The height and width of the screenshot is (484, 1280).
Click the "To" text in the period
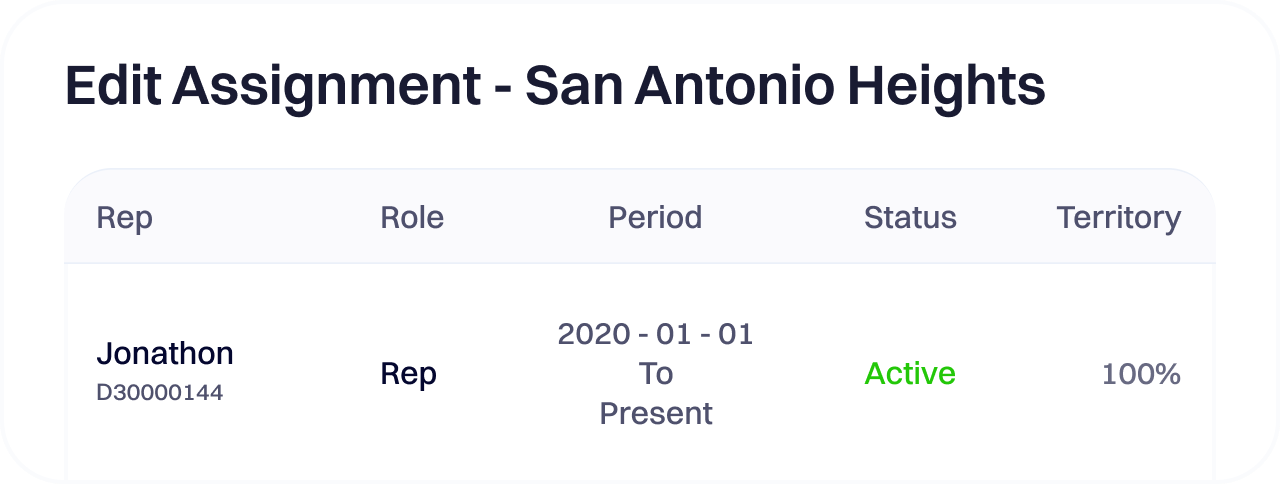[656, 374]
